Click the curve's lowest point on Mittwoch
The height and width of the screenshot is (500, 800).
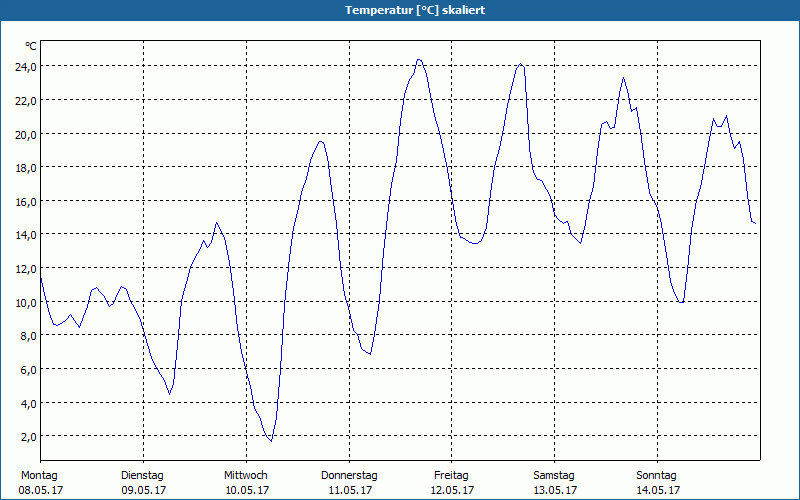pos(270,441)
